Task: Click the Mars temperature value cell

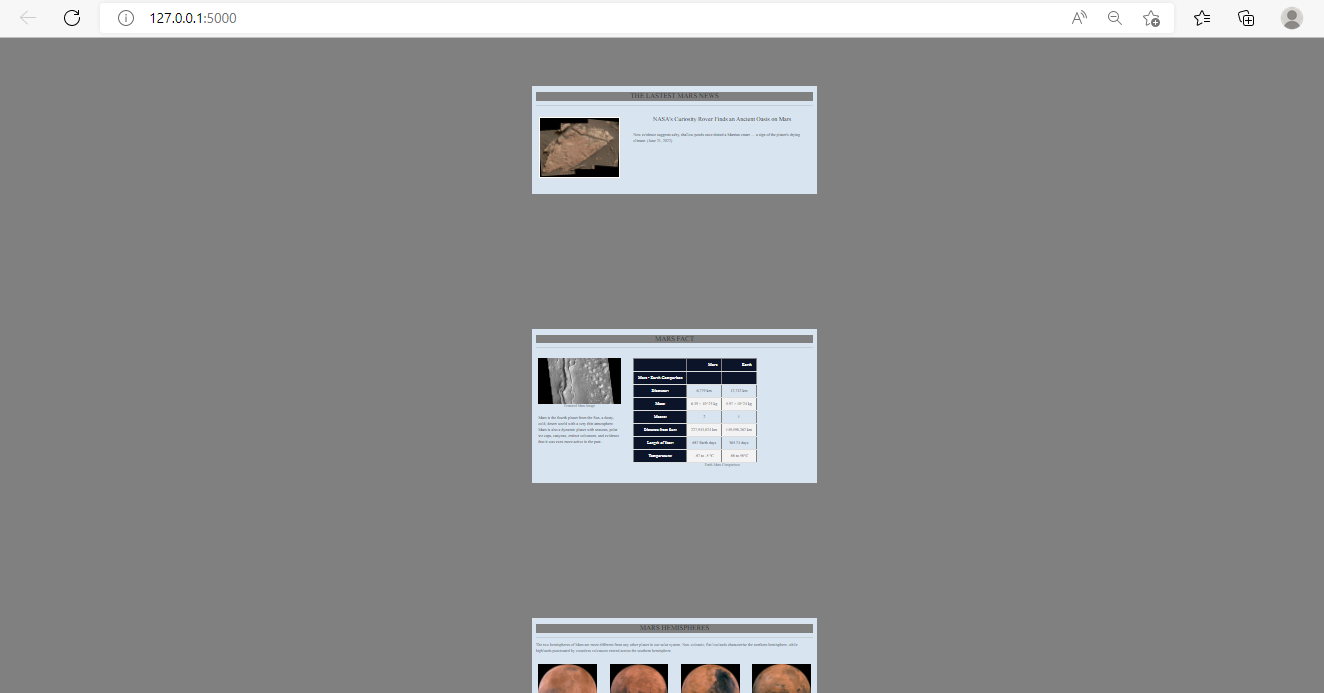Action: tap(704, 456)
